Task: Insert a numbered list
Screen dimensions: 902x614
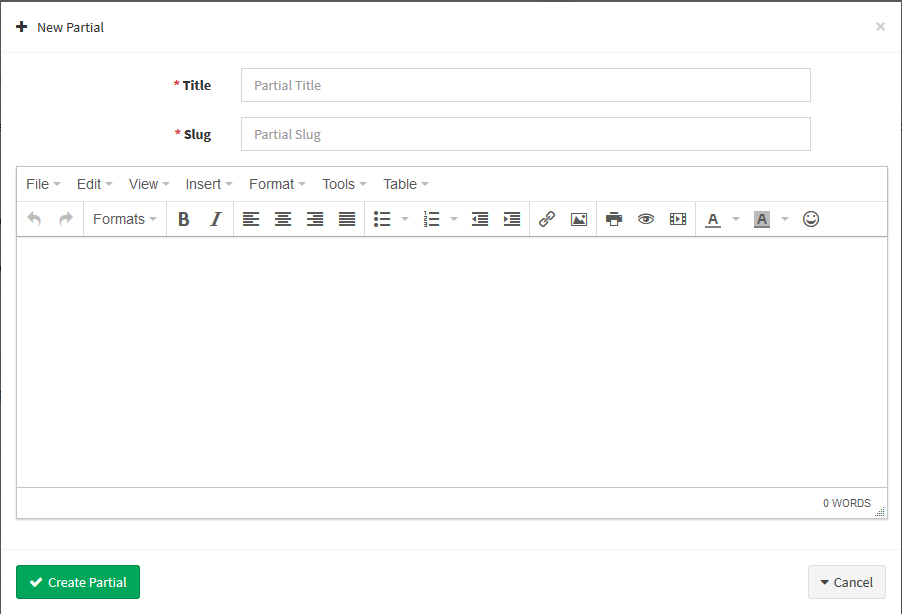Action: coord(431,219)
